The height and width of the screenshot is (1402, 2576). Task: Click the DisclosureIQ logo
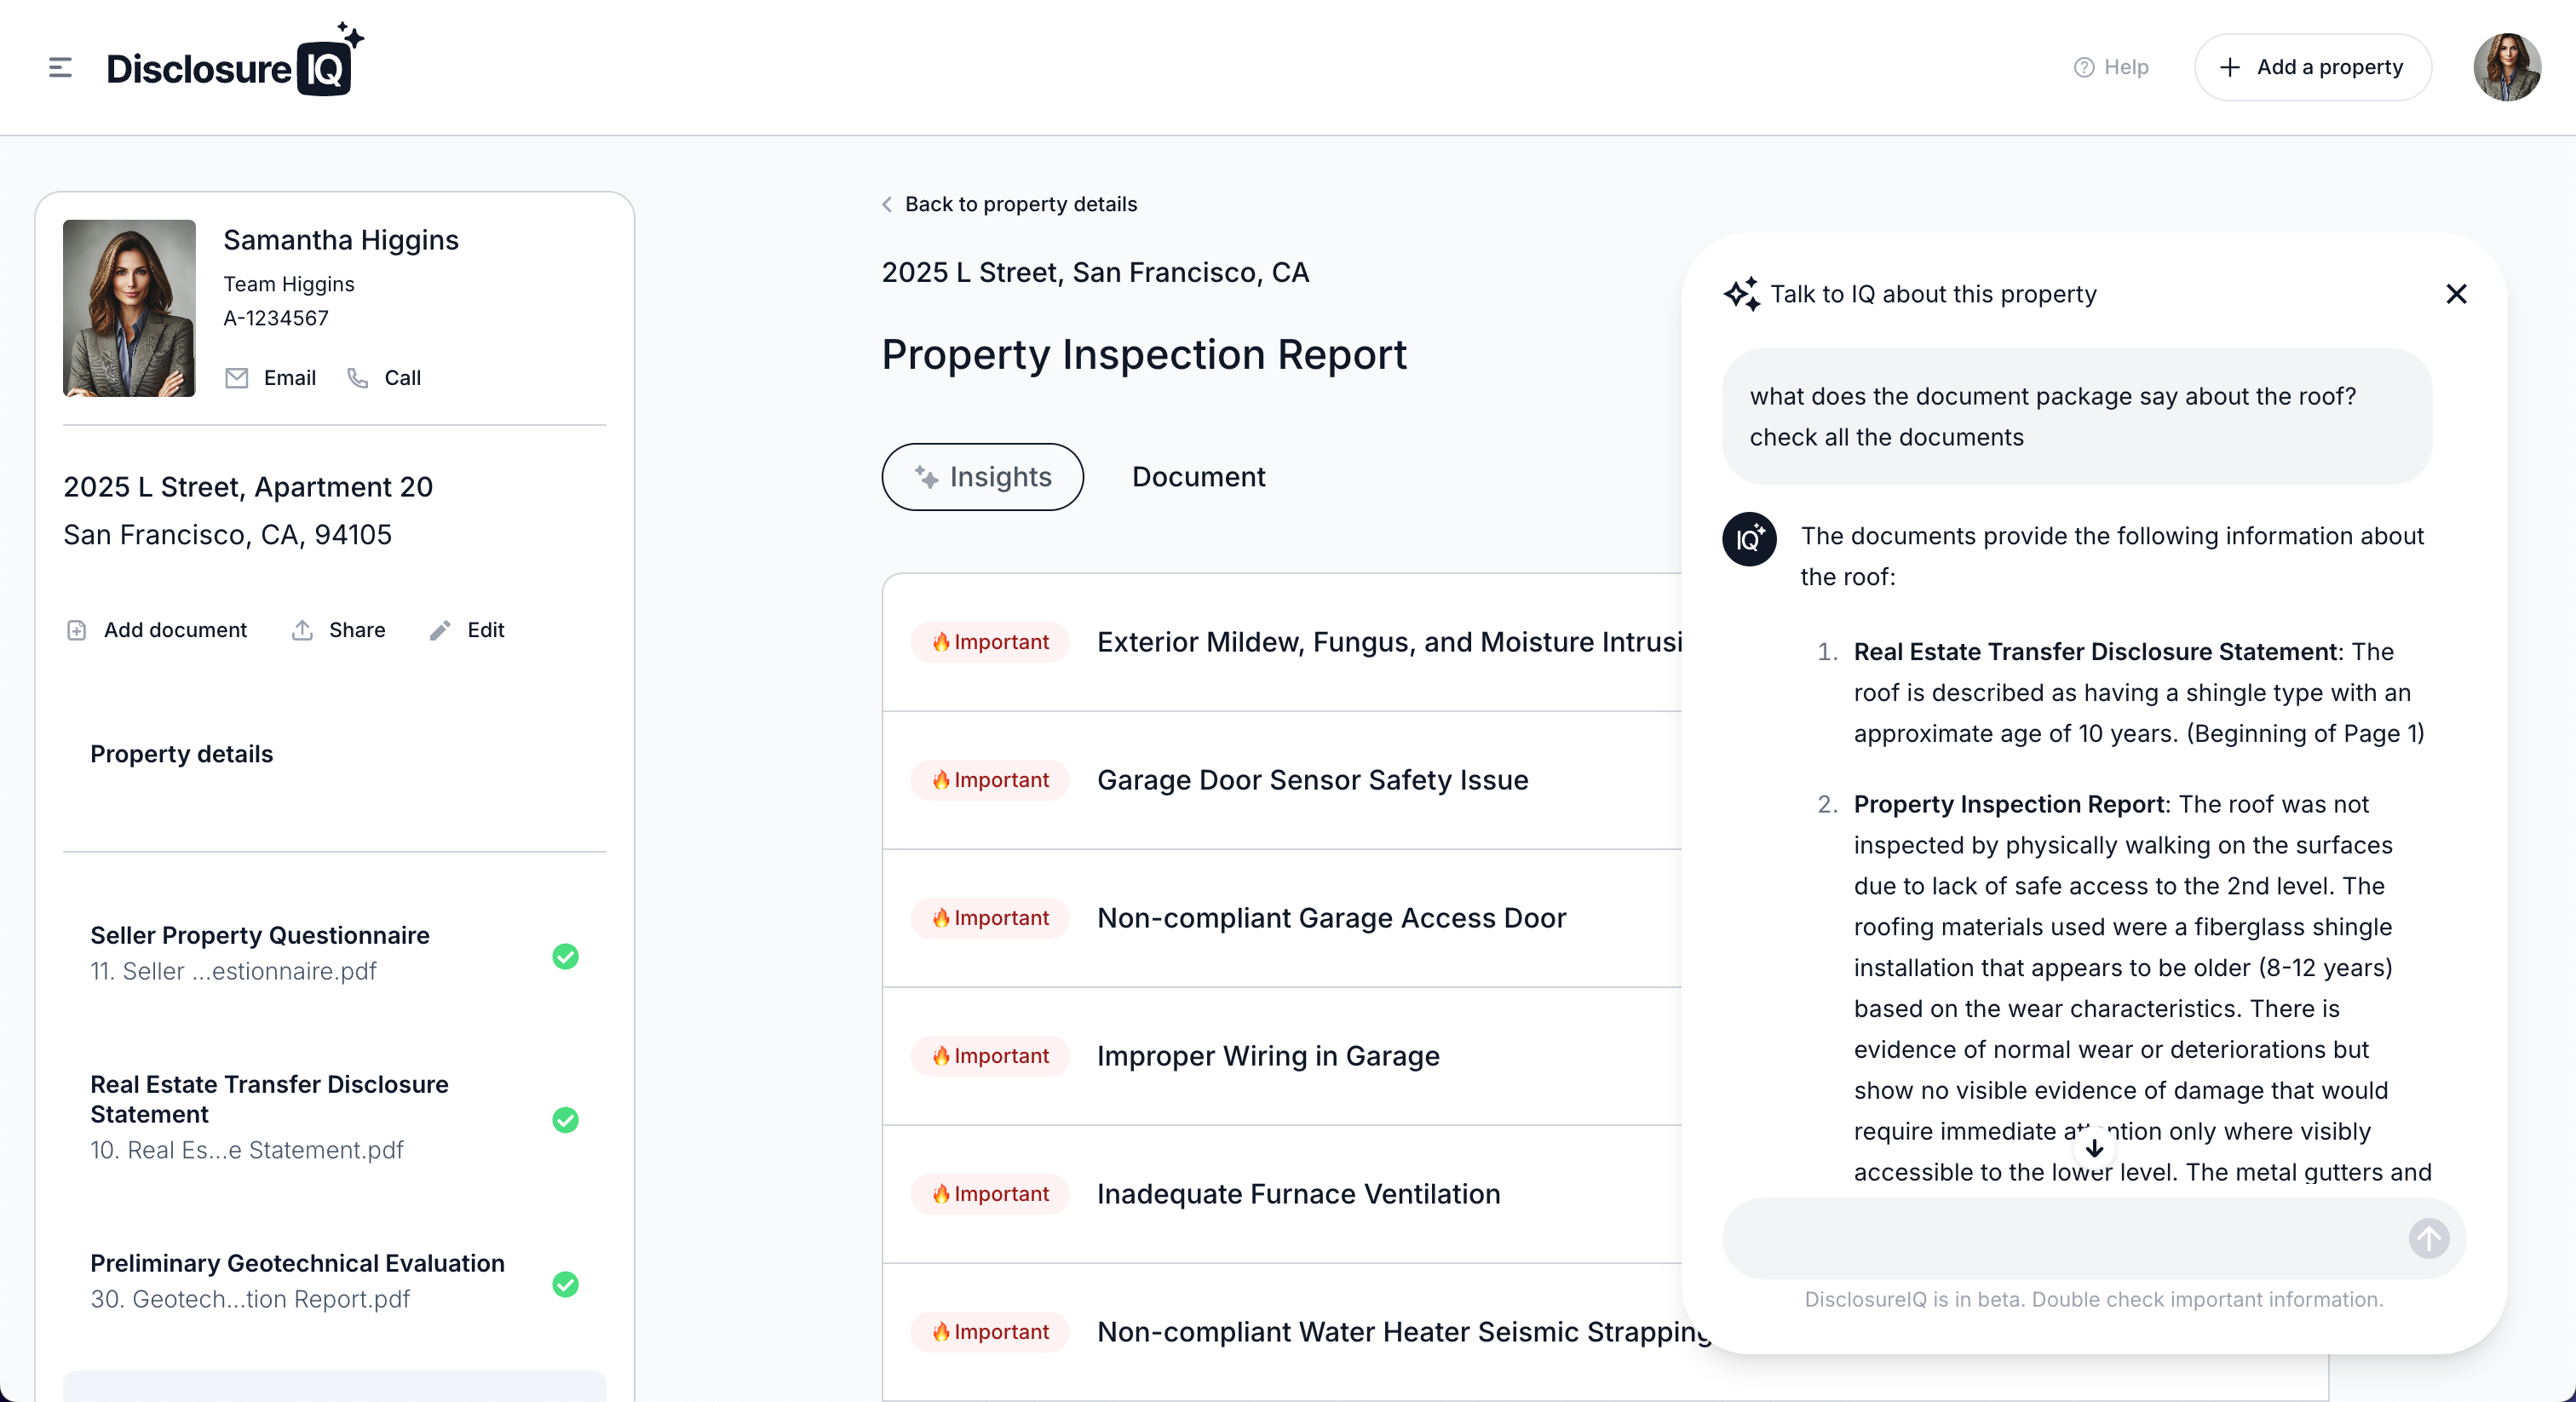(x=235, y=60)
